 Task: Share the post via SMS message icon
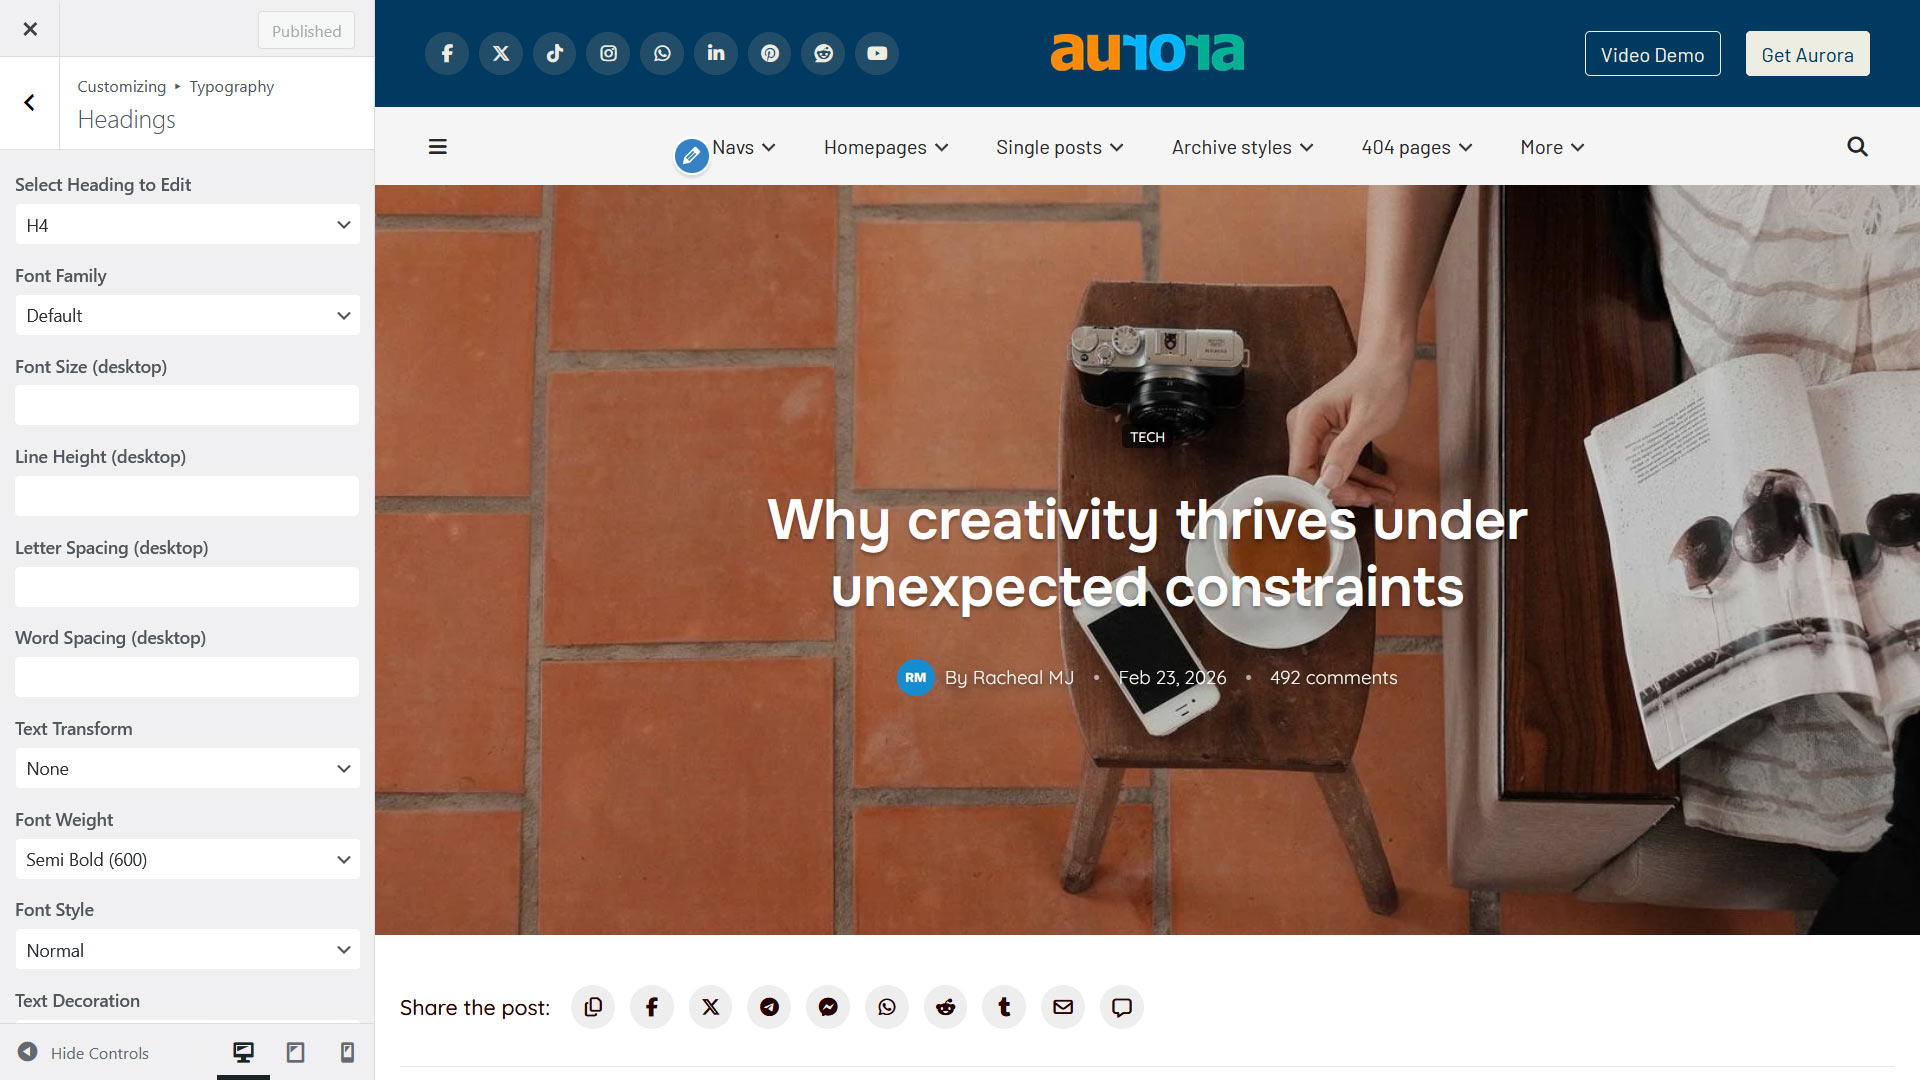(x=1122, y=1007)
